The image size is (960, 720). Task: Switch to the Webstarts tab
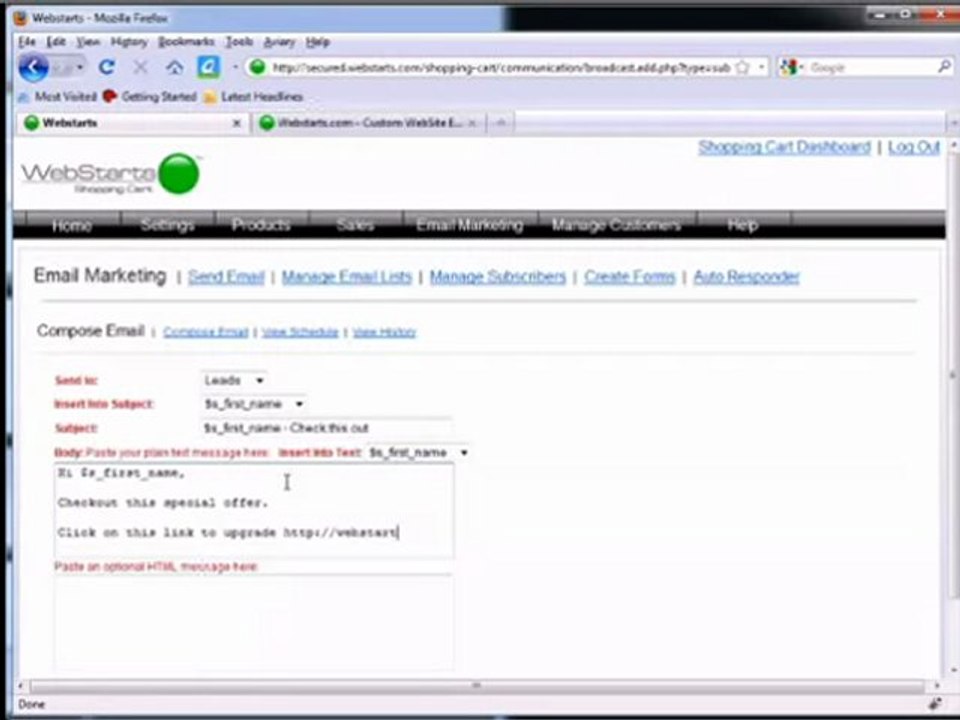132,123
